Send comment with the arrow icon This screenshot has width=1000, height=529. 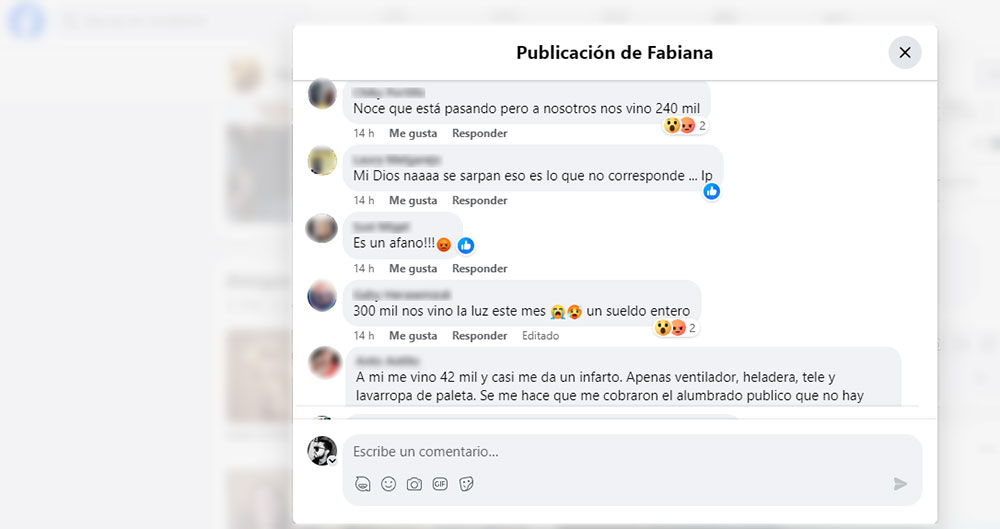click(x=900, y=484)
